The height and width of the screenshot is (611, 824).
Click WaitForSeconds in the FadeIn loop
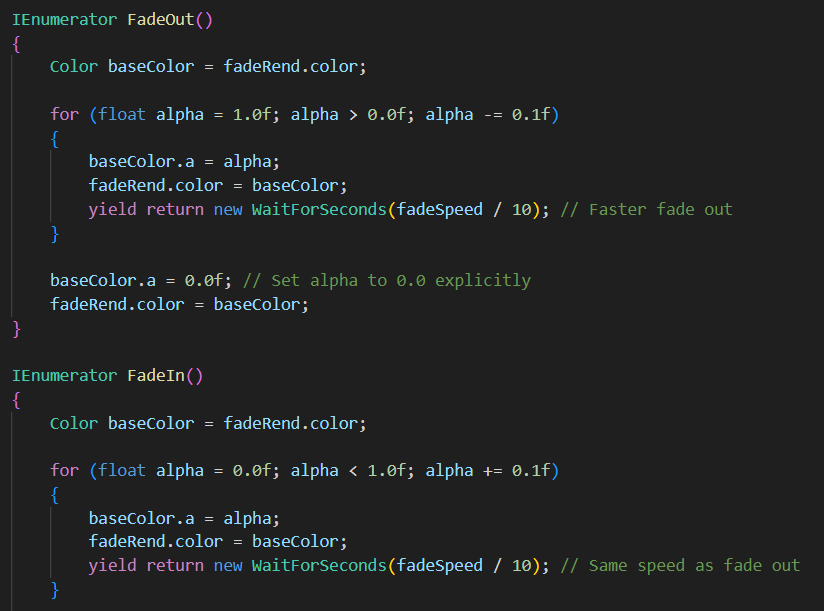[x=318, y=565]
